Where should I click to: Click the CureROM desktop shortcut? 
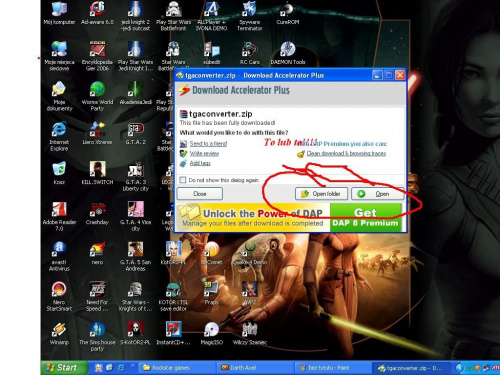pos(288,13)
